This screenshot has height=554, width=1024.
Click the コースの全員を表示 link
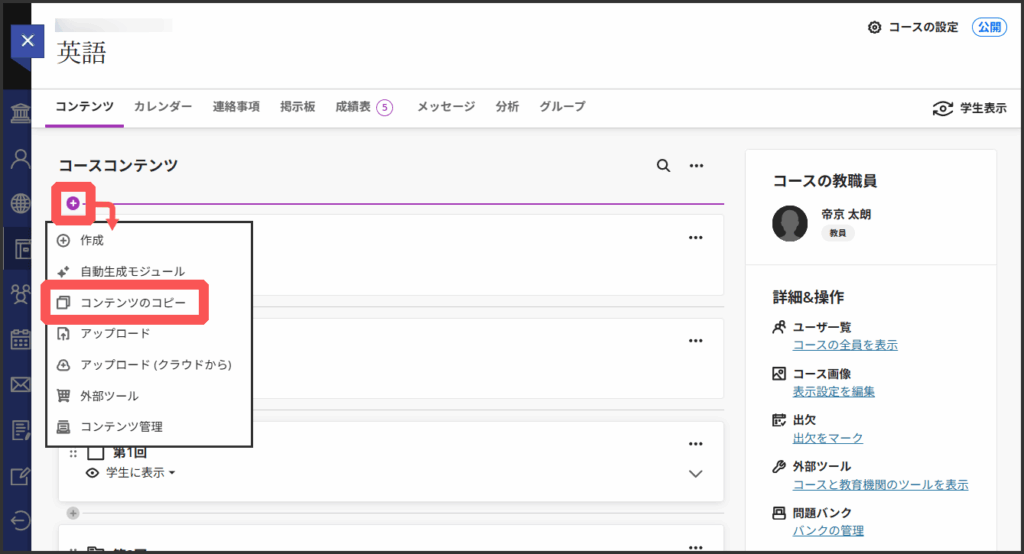(844, 345)
